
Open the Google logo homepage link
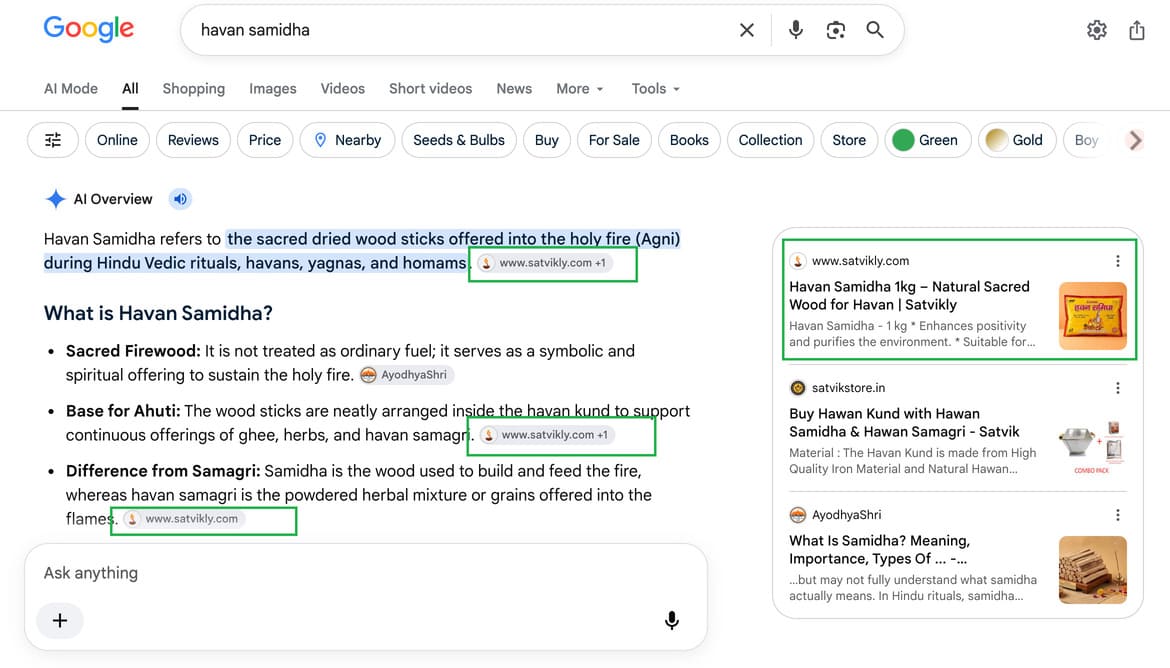coord(89,29)
